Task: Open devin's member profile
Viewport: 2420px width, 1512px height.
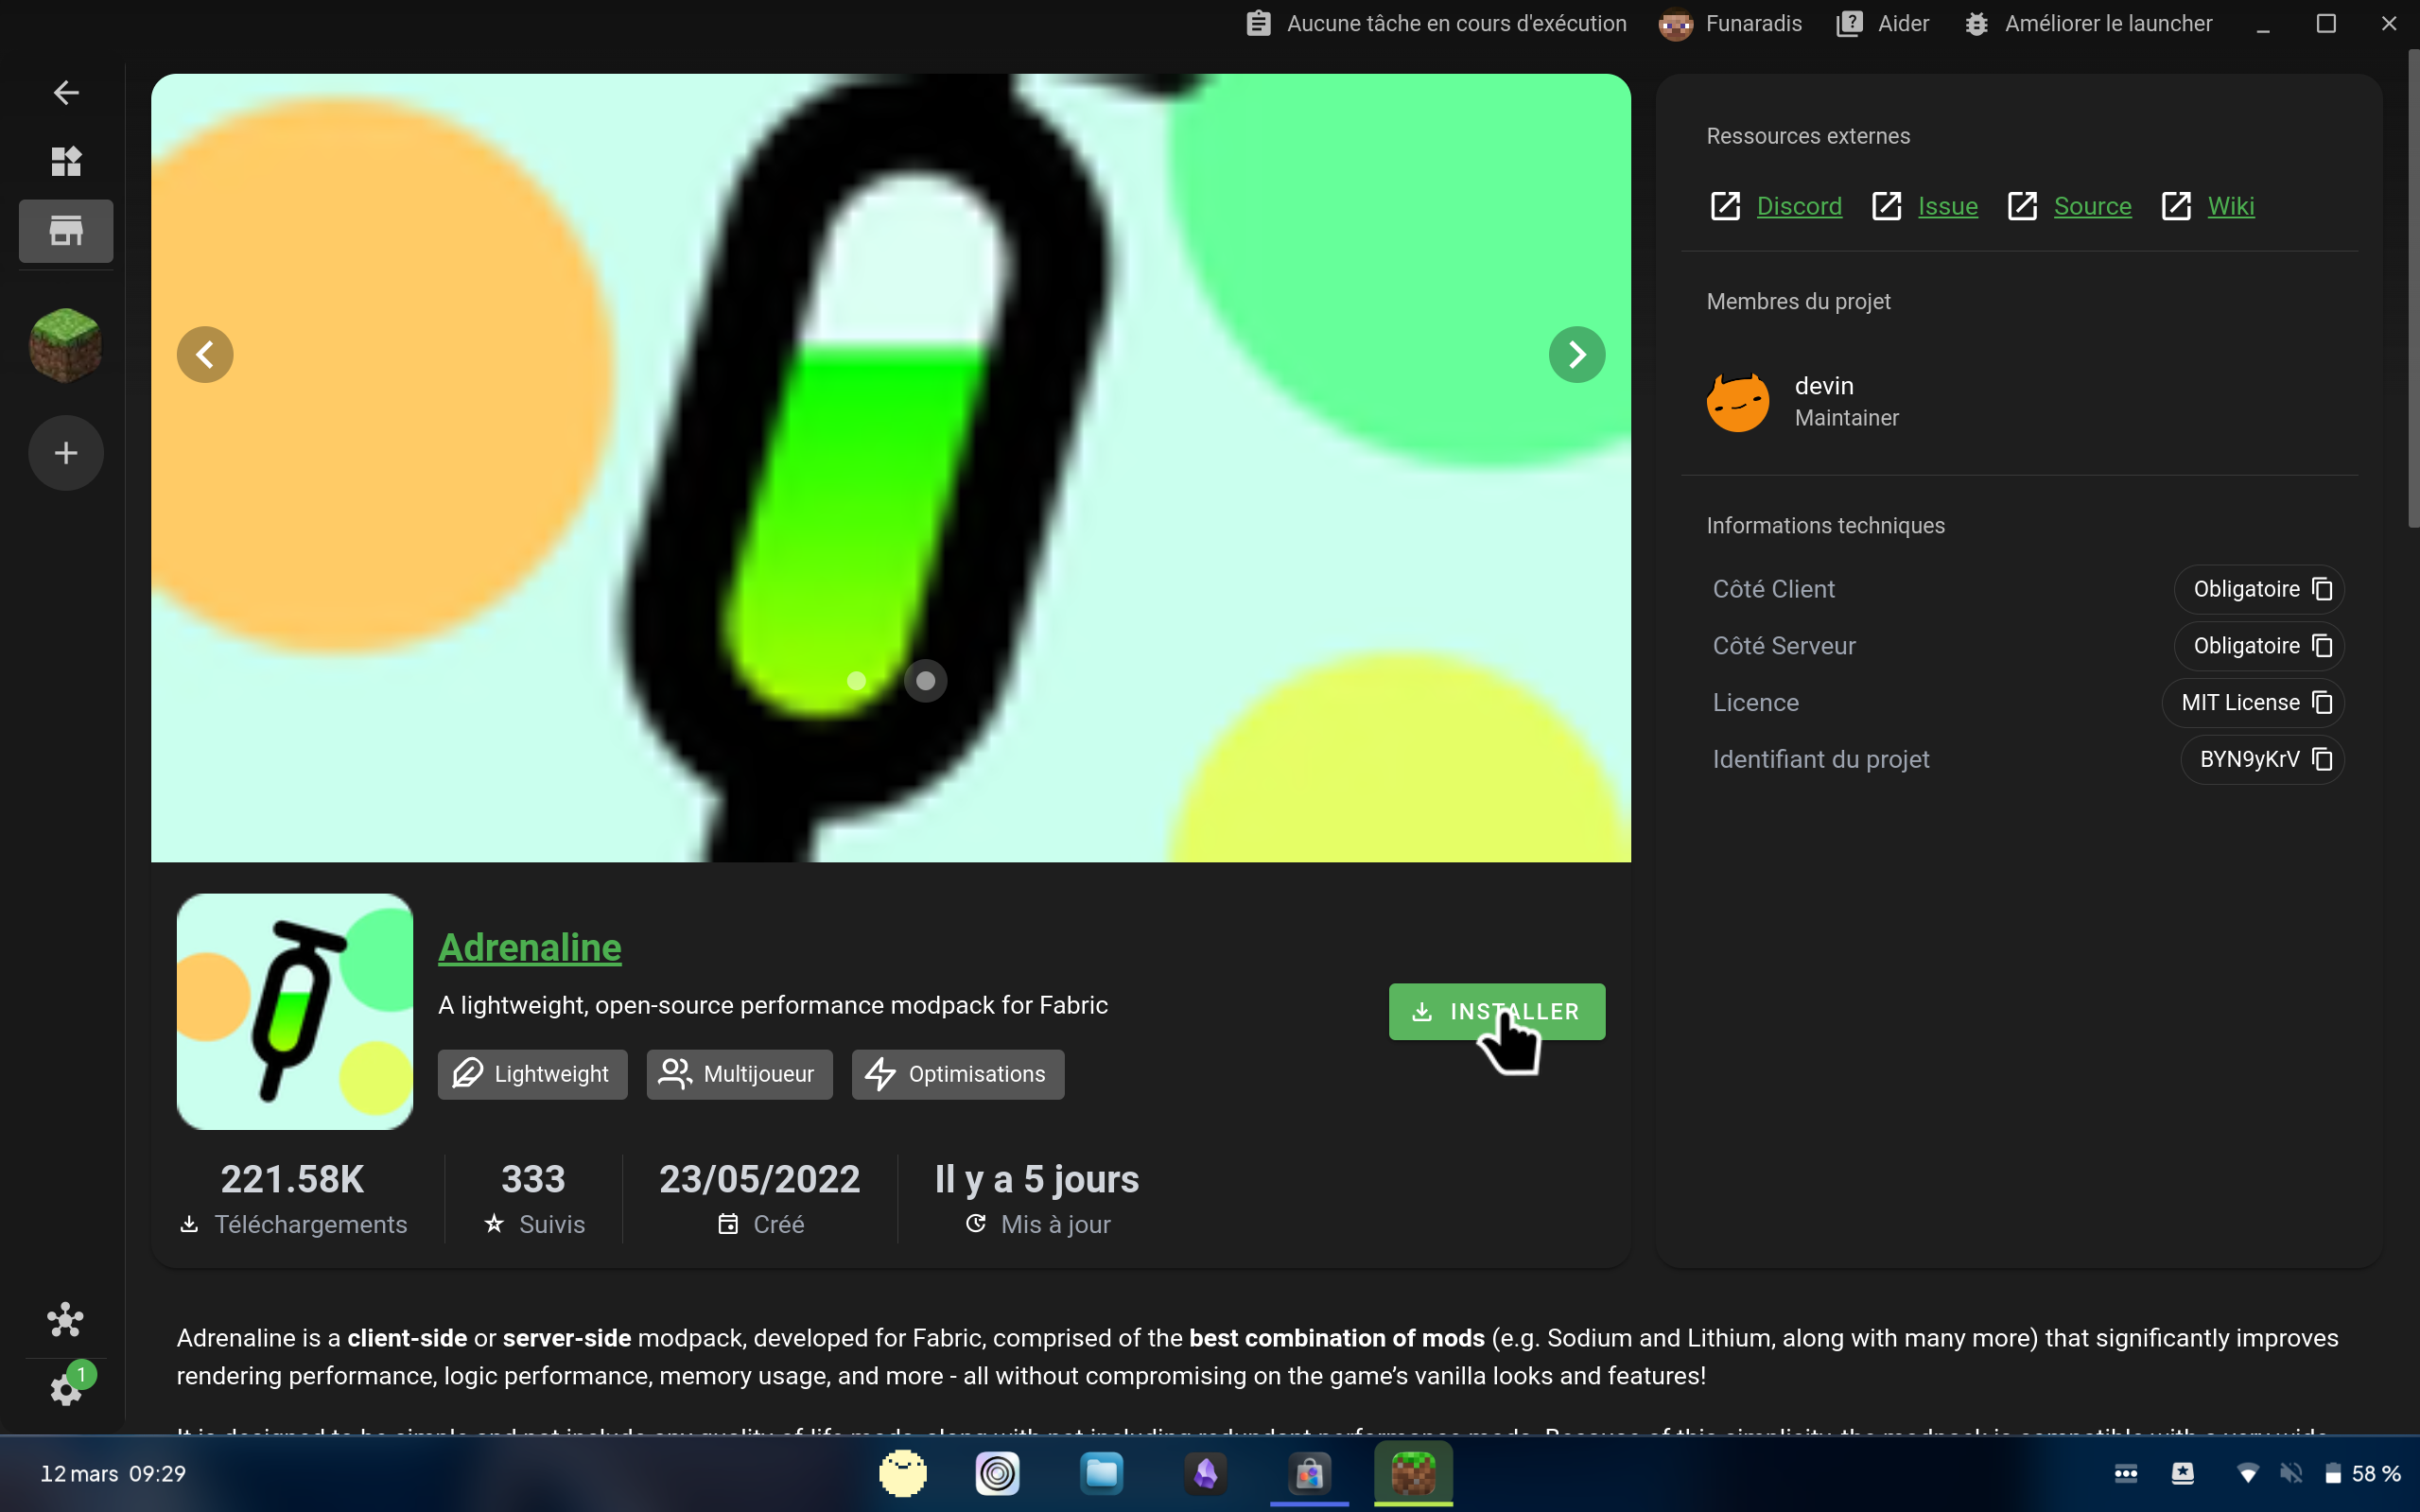Action: click(1803, 401)
